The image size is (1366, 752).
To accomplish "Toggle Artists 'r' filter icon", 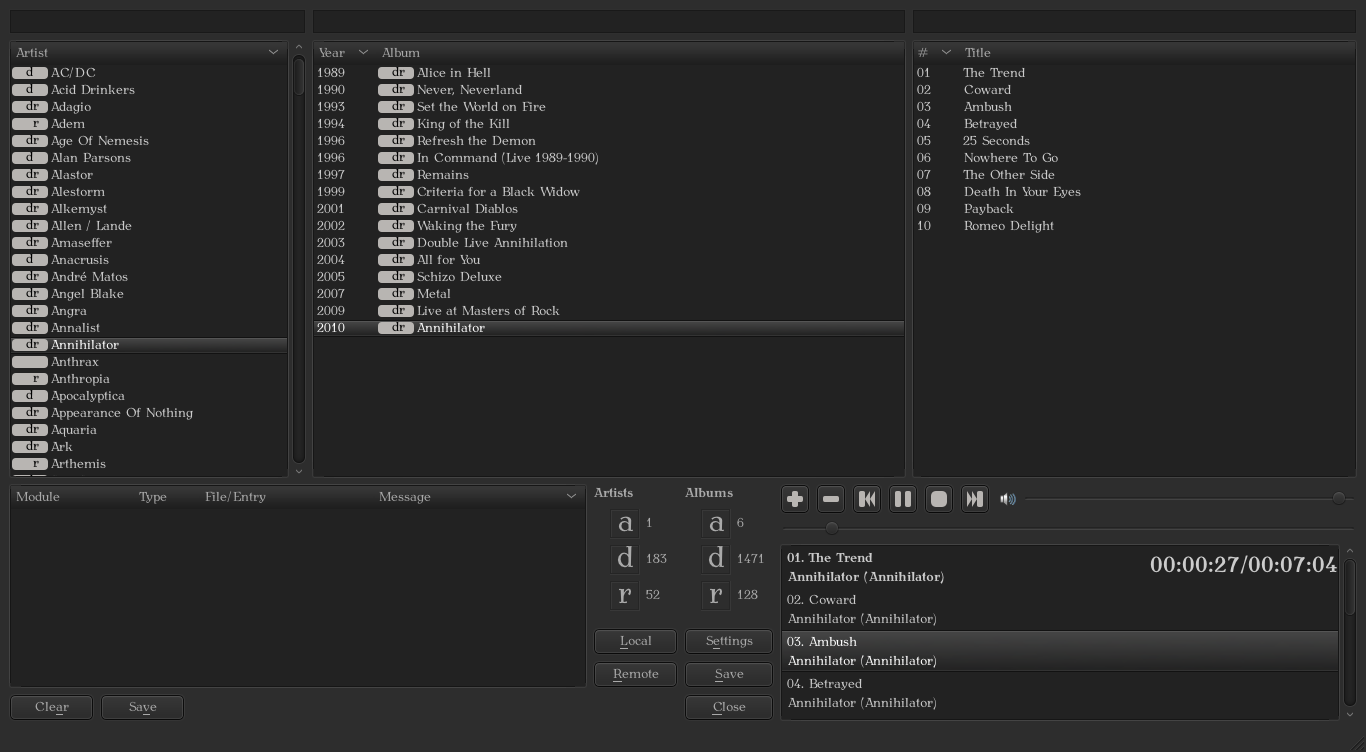I will pos(625,595).
